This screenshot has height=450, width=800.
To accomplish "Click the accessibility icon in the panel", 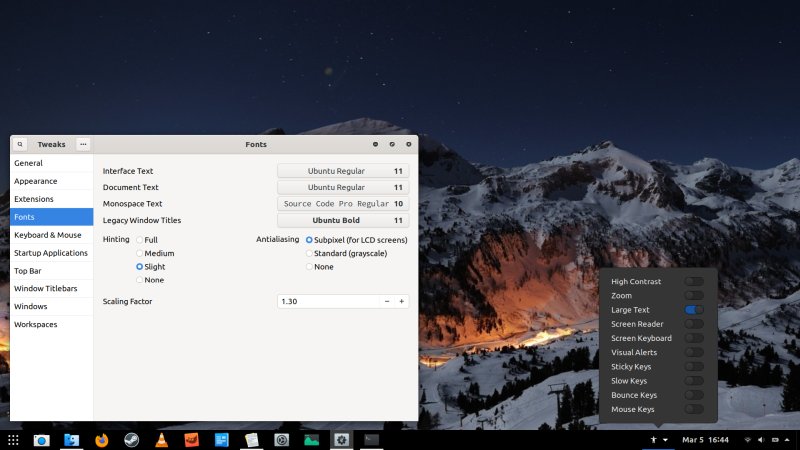I will (654, 439).
